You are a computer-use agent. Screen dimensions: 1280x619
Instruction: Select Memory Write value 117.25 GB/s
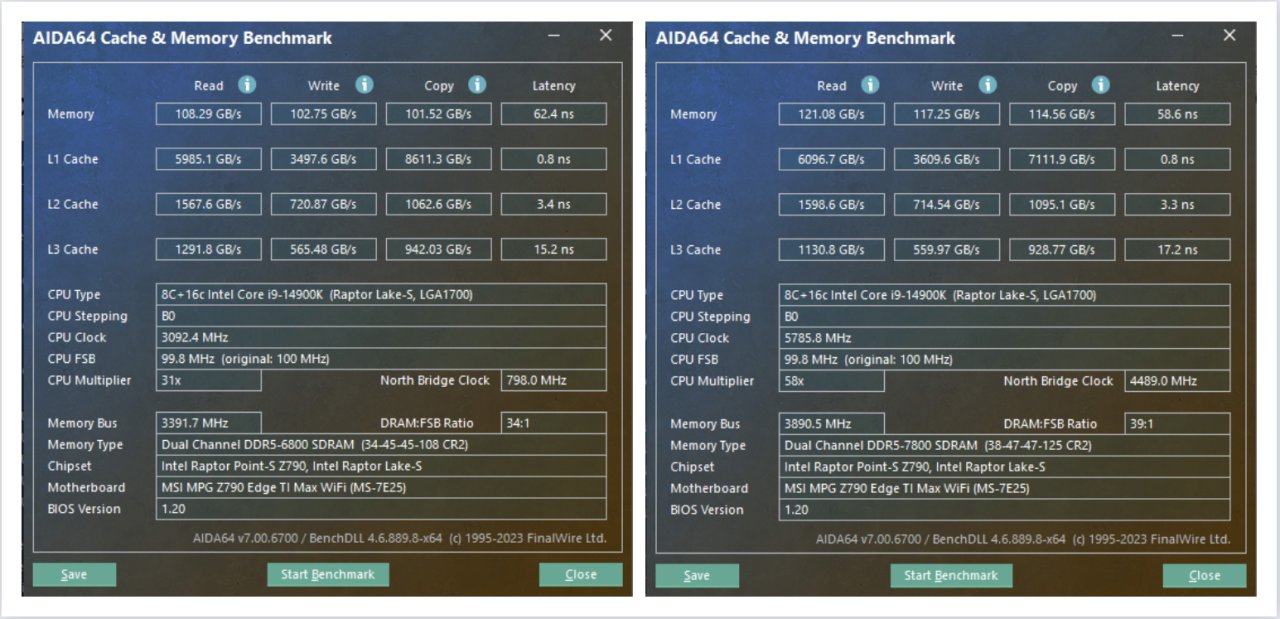pyautogui.click(x=946, y=114)
